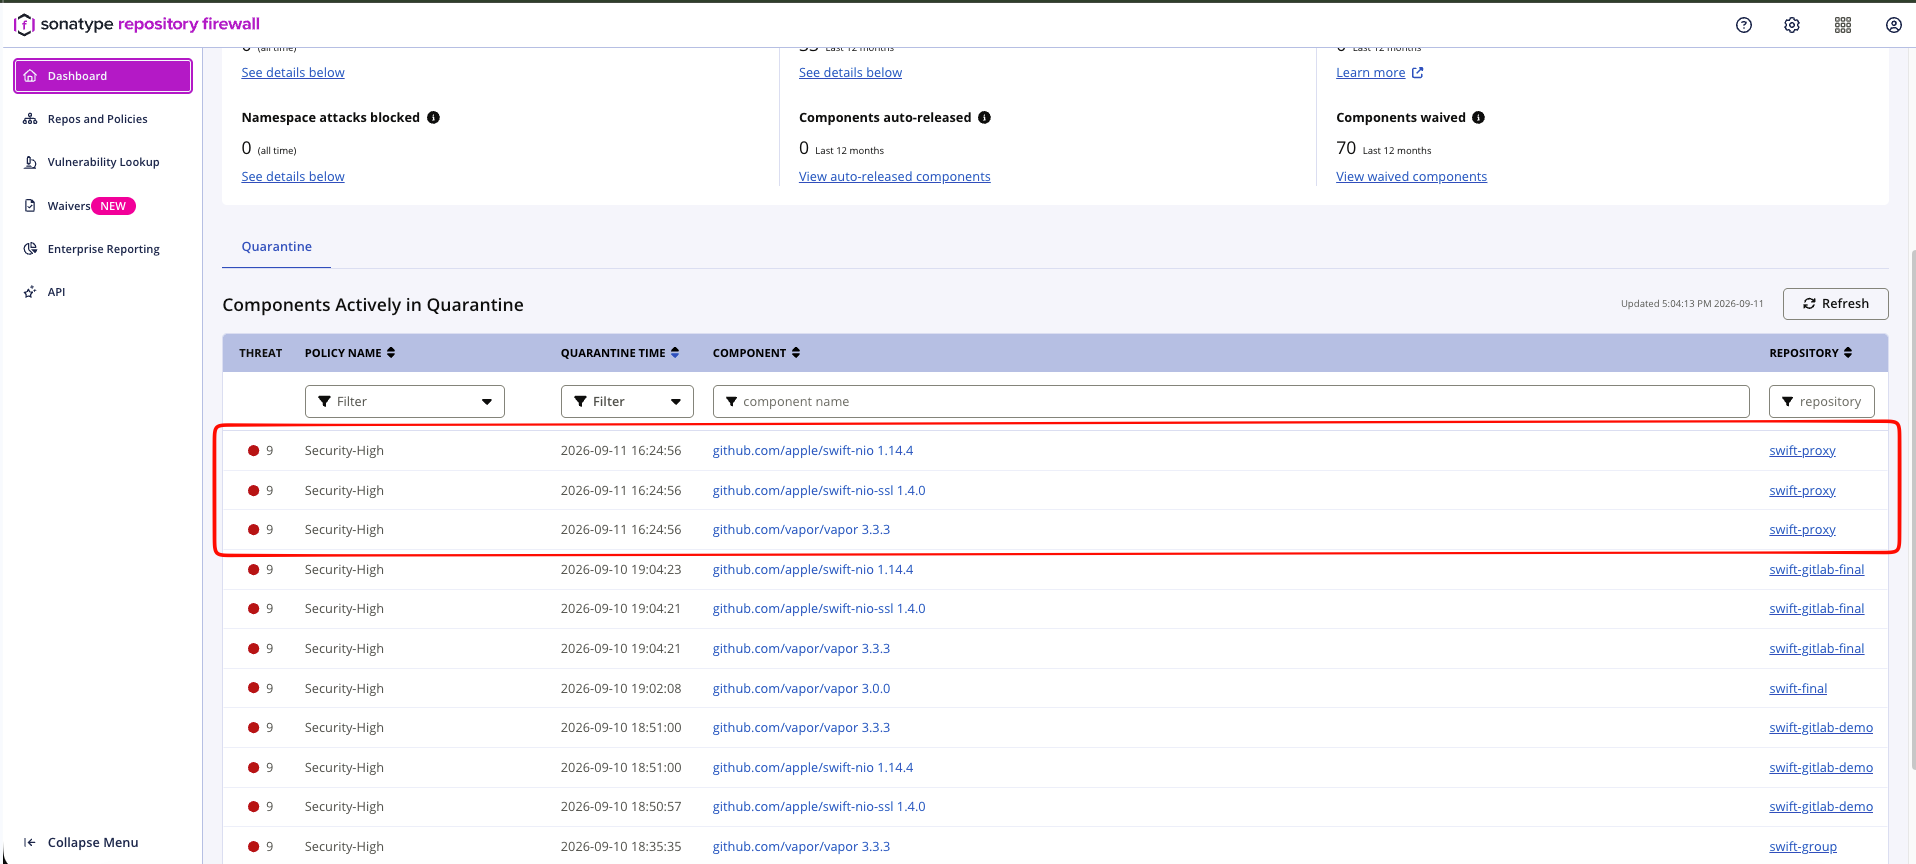The height and width of the screenshot is (864, 1916).
Task: Show info for Namespace attacks blocked
Action: (x=433, y=117)
